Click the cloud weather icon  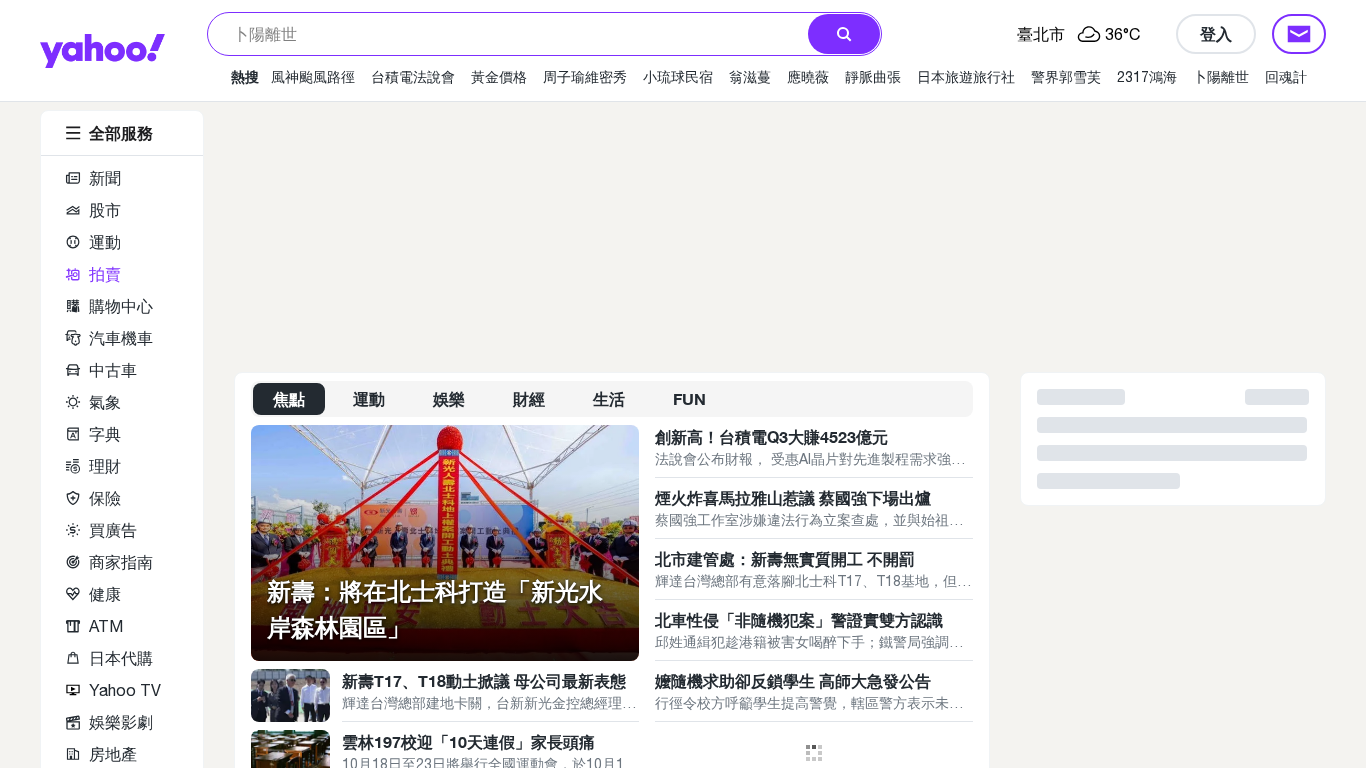tap(1089, 34)
